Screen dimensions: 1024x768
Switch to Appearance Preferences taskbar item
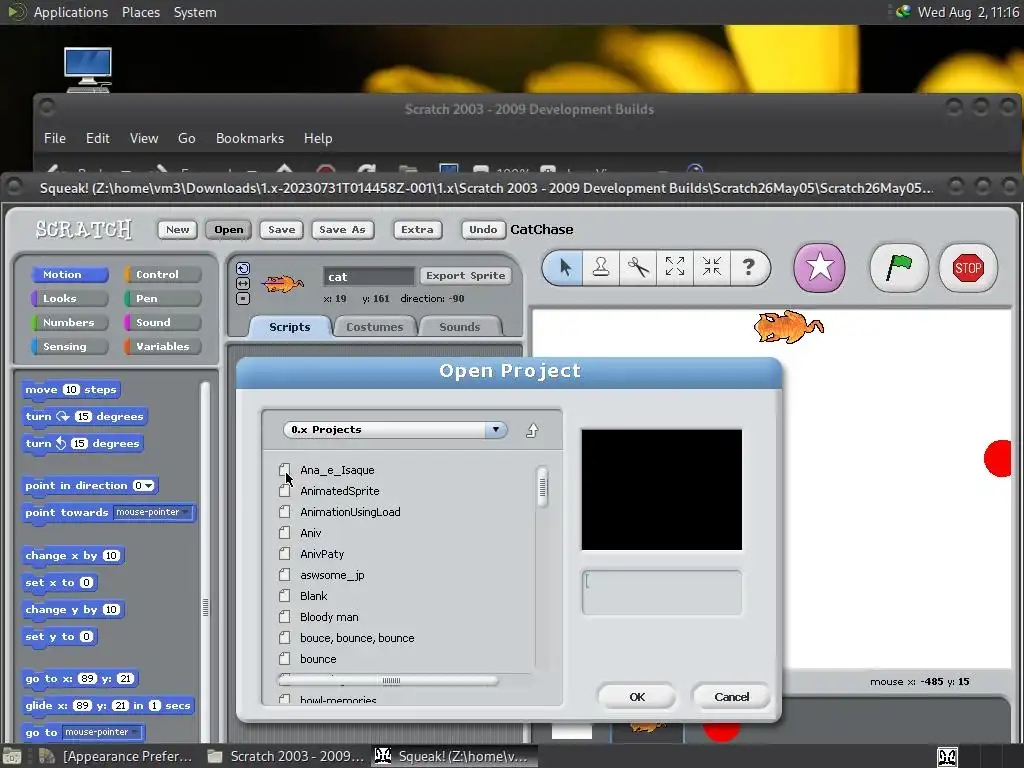[116, 756]
